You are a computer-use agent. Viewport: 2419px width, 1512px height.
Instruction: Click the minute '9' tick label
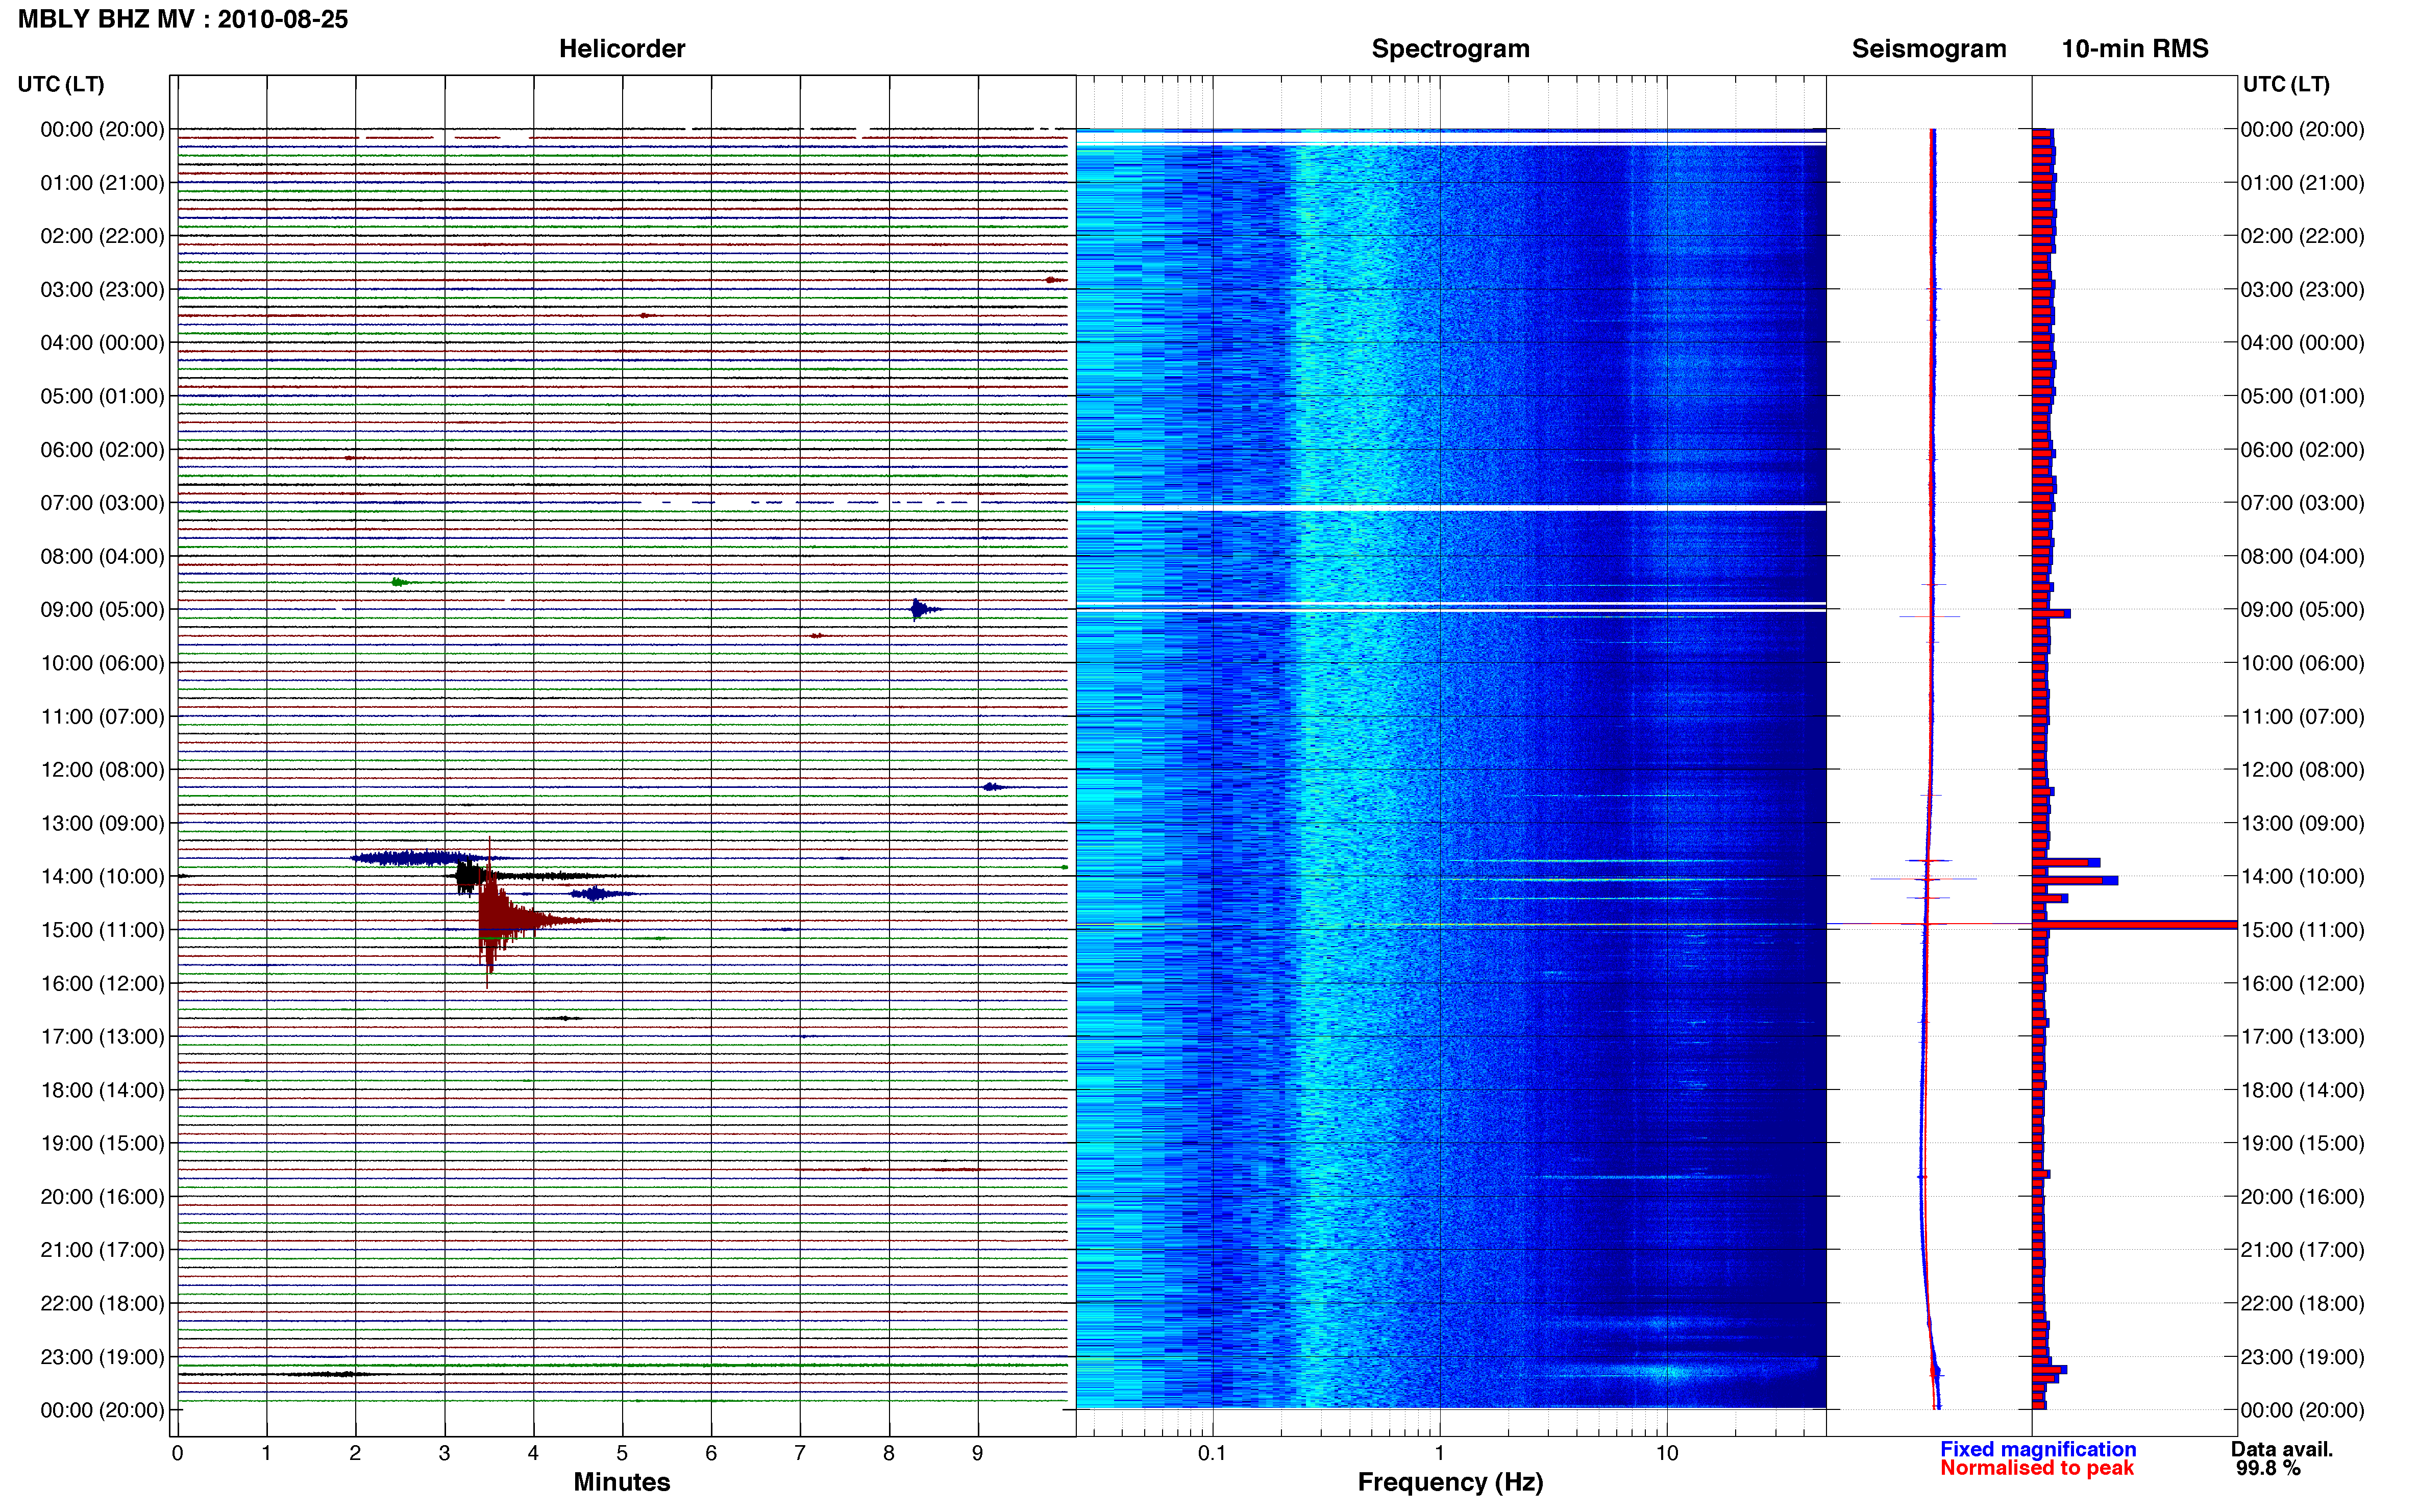[x=978, y=1453]
